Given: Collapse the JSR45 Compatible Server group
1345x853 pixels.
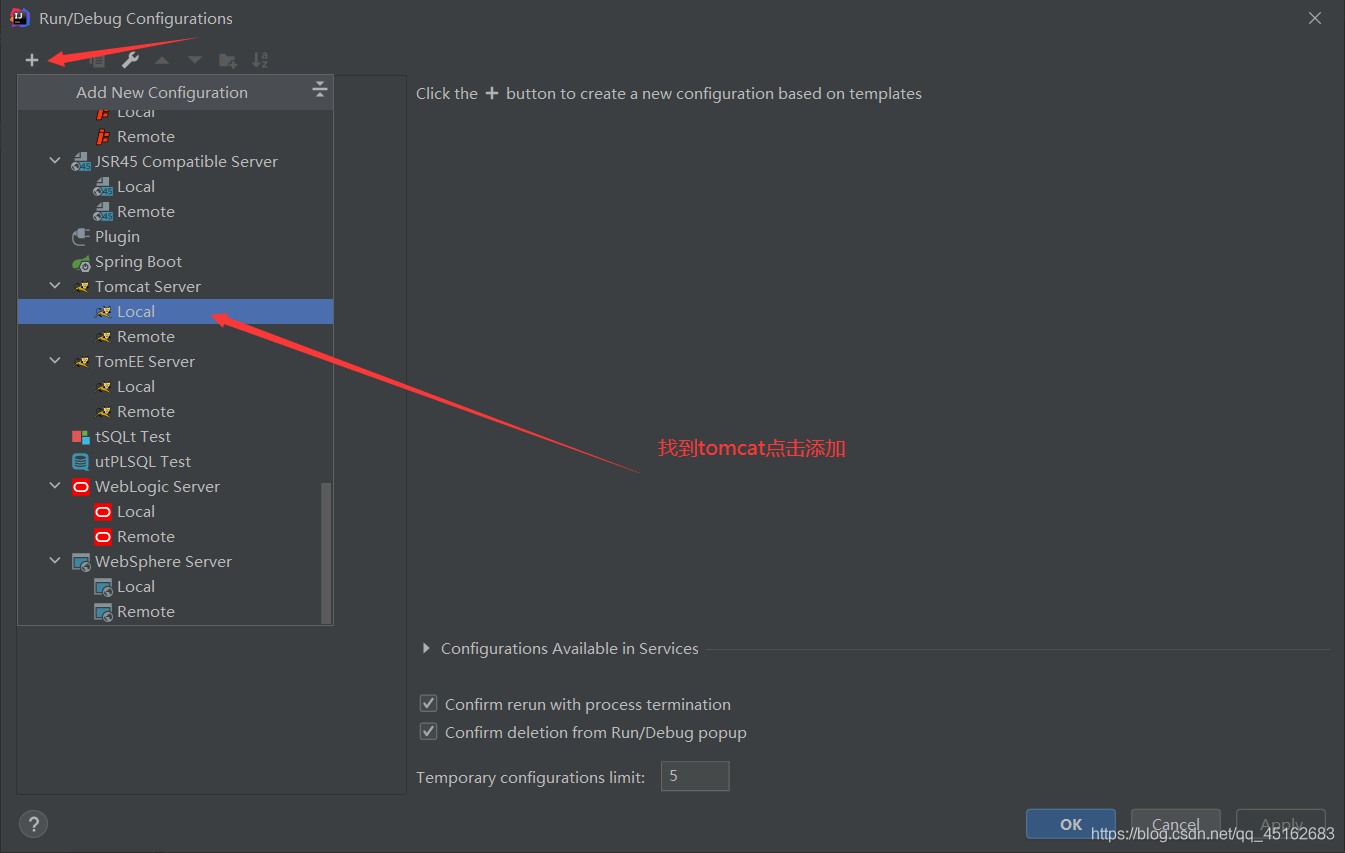Looking at the screenshot, I should coord(55,161).
